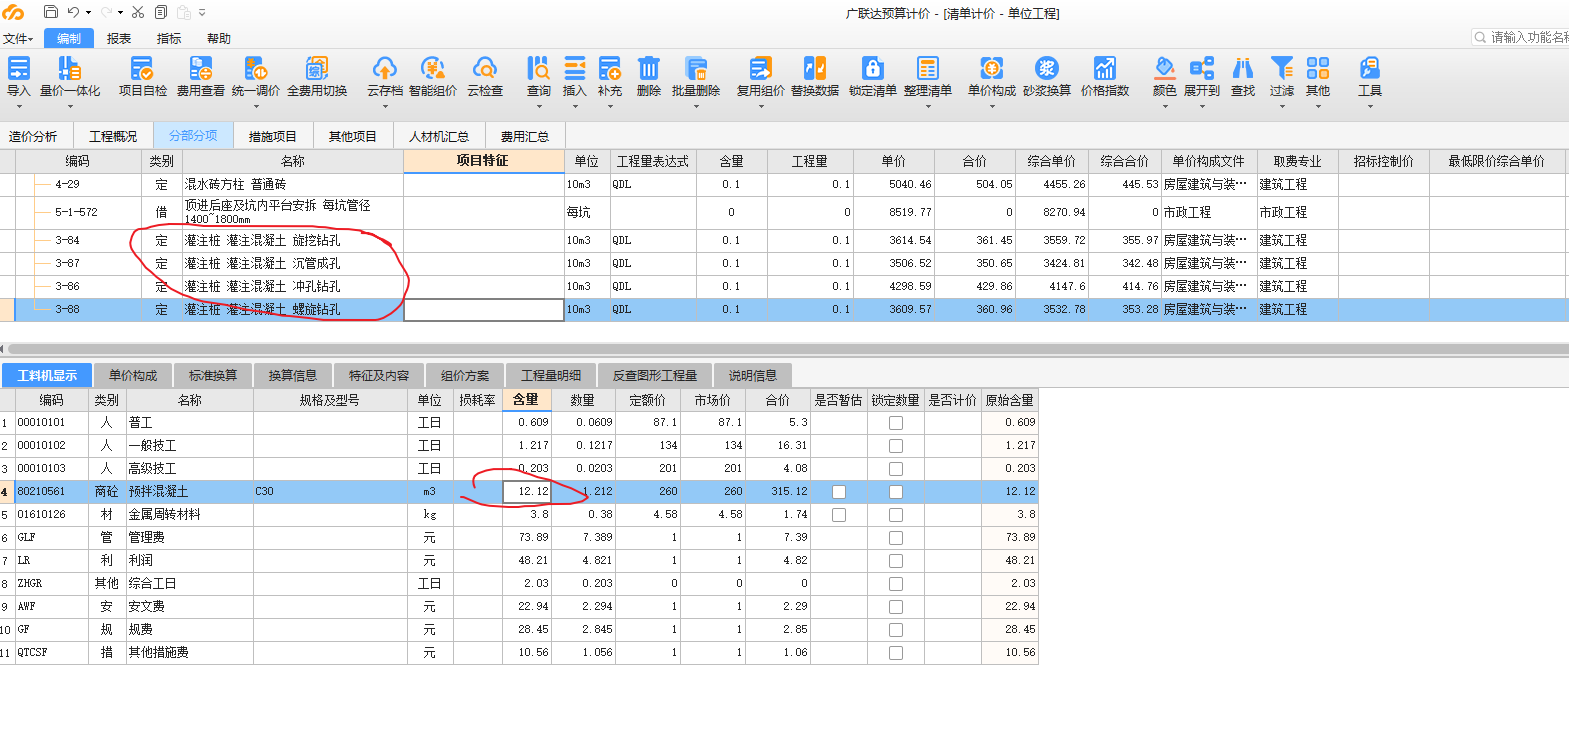Click the Undo arrow icon
1569x735 pixels.
(74, 12)
